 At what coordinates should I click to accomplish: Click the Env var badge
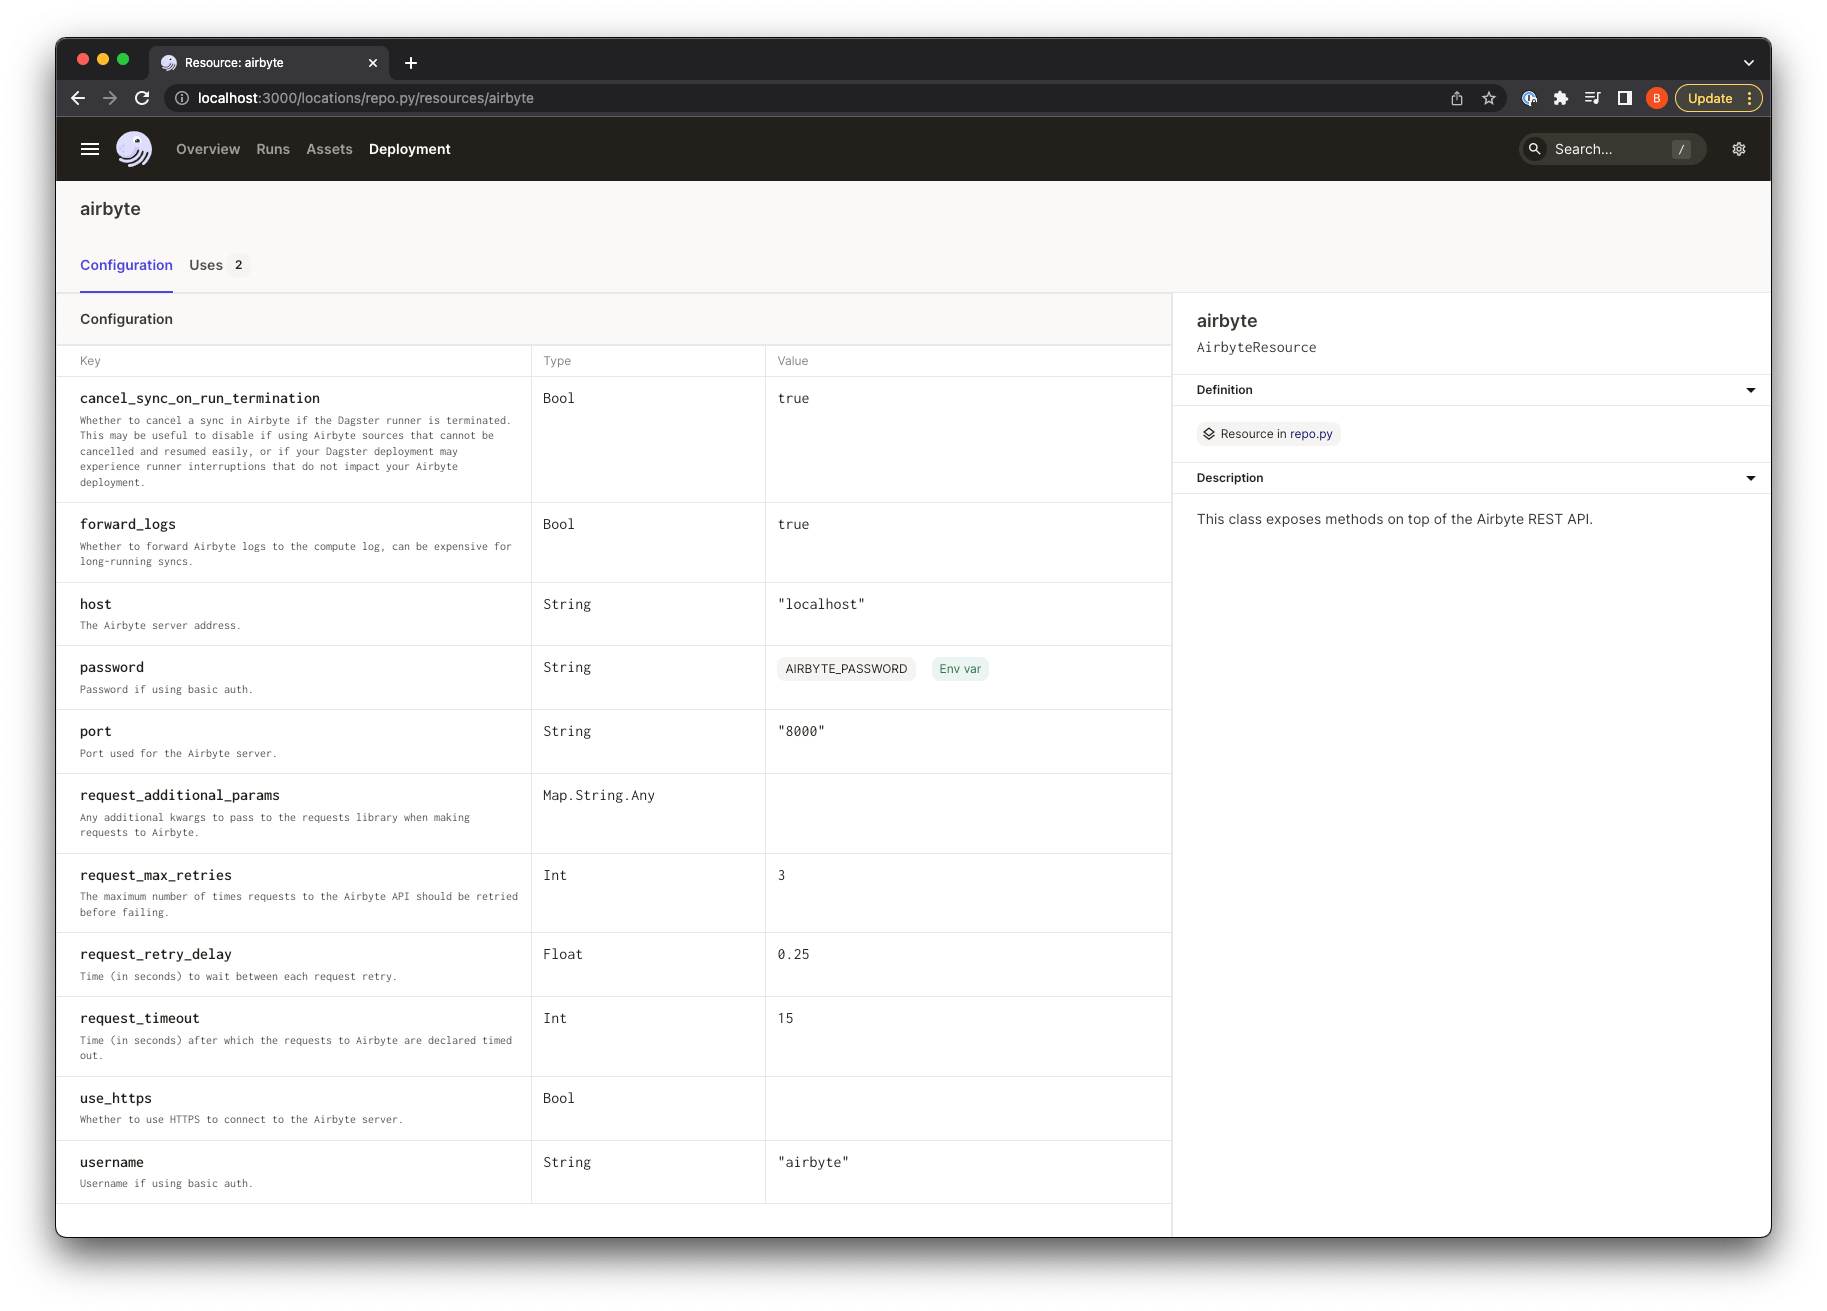tap(960, 669)
